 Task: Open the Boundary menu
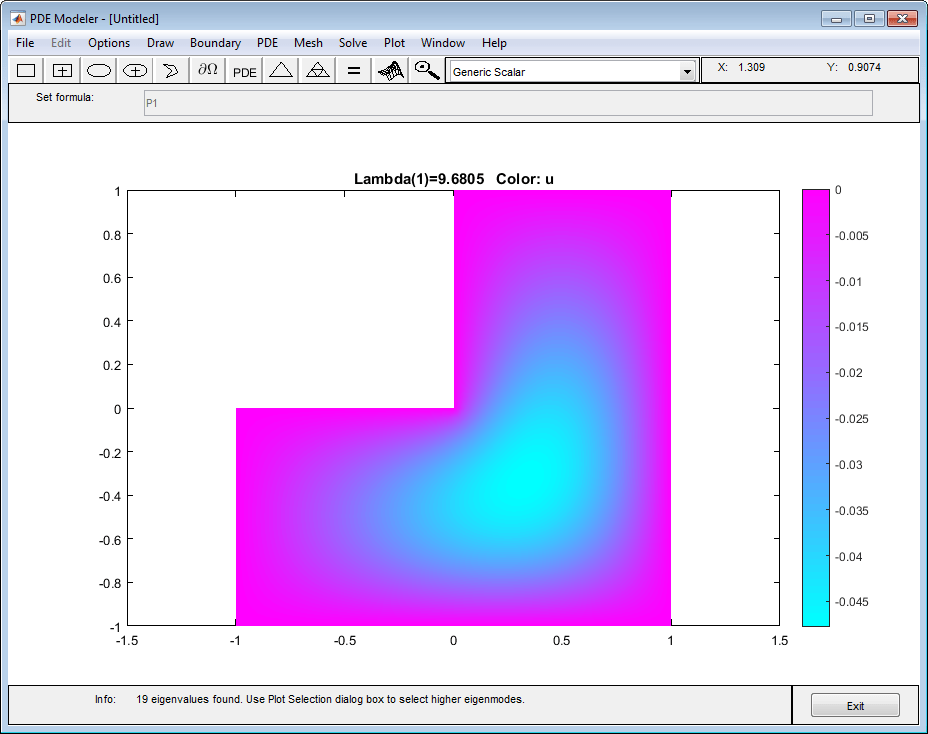click(x=215, y=43)
